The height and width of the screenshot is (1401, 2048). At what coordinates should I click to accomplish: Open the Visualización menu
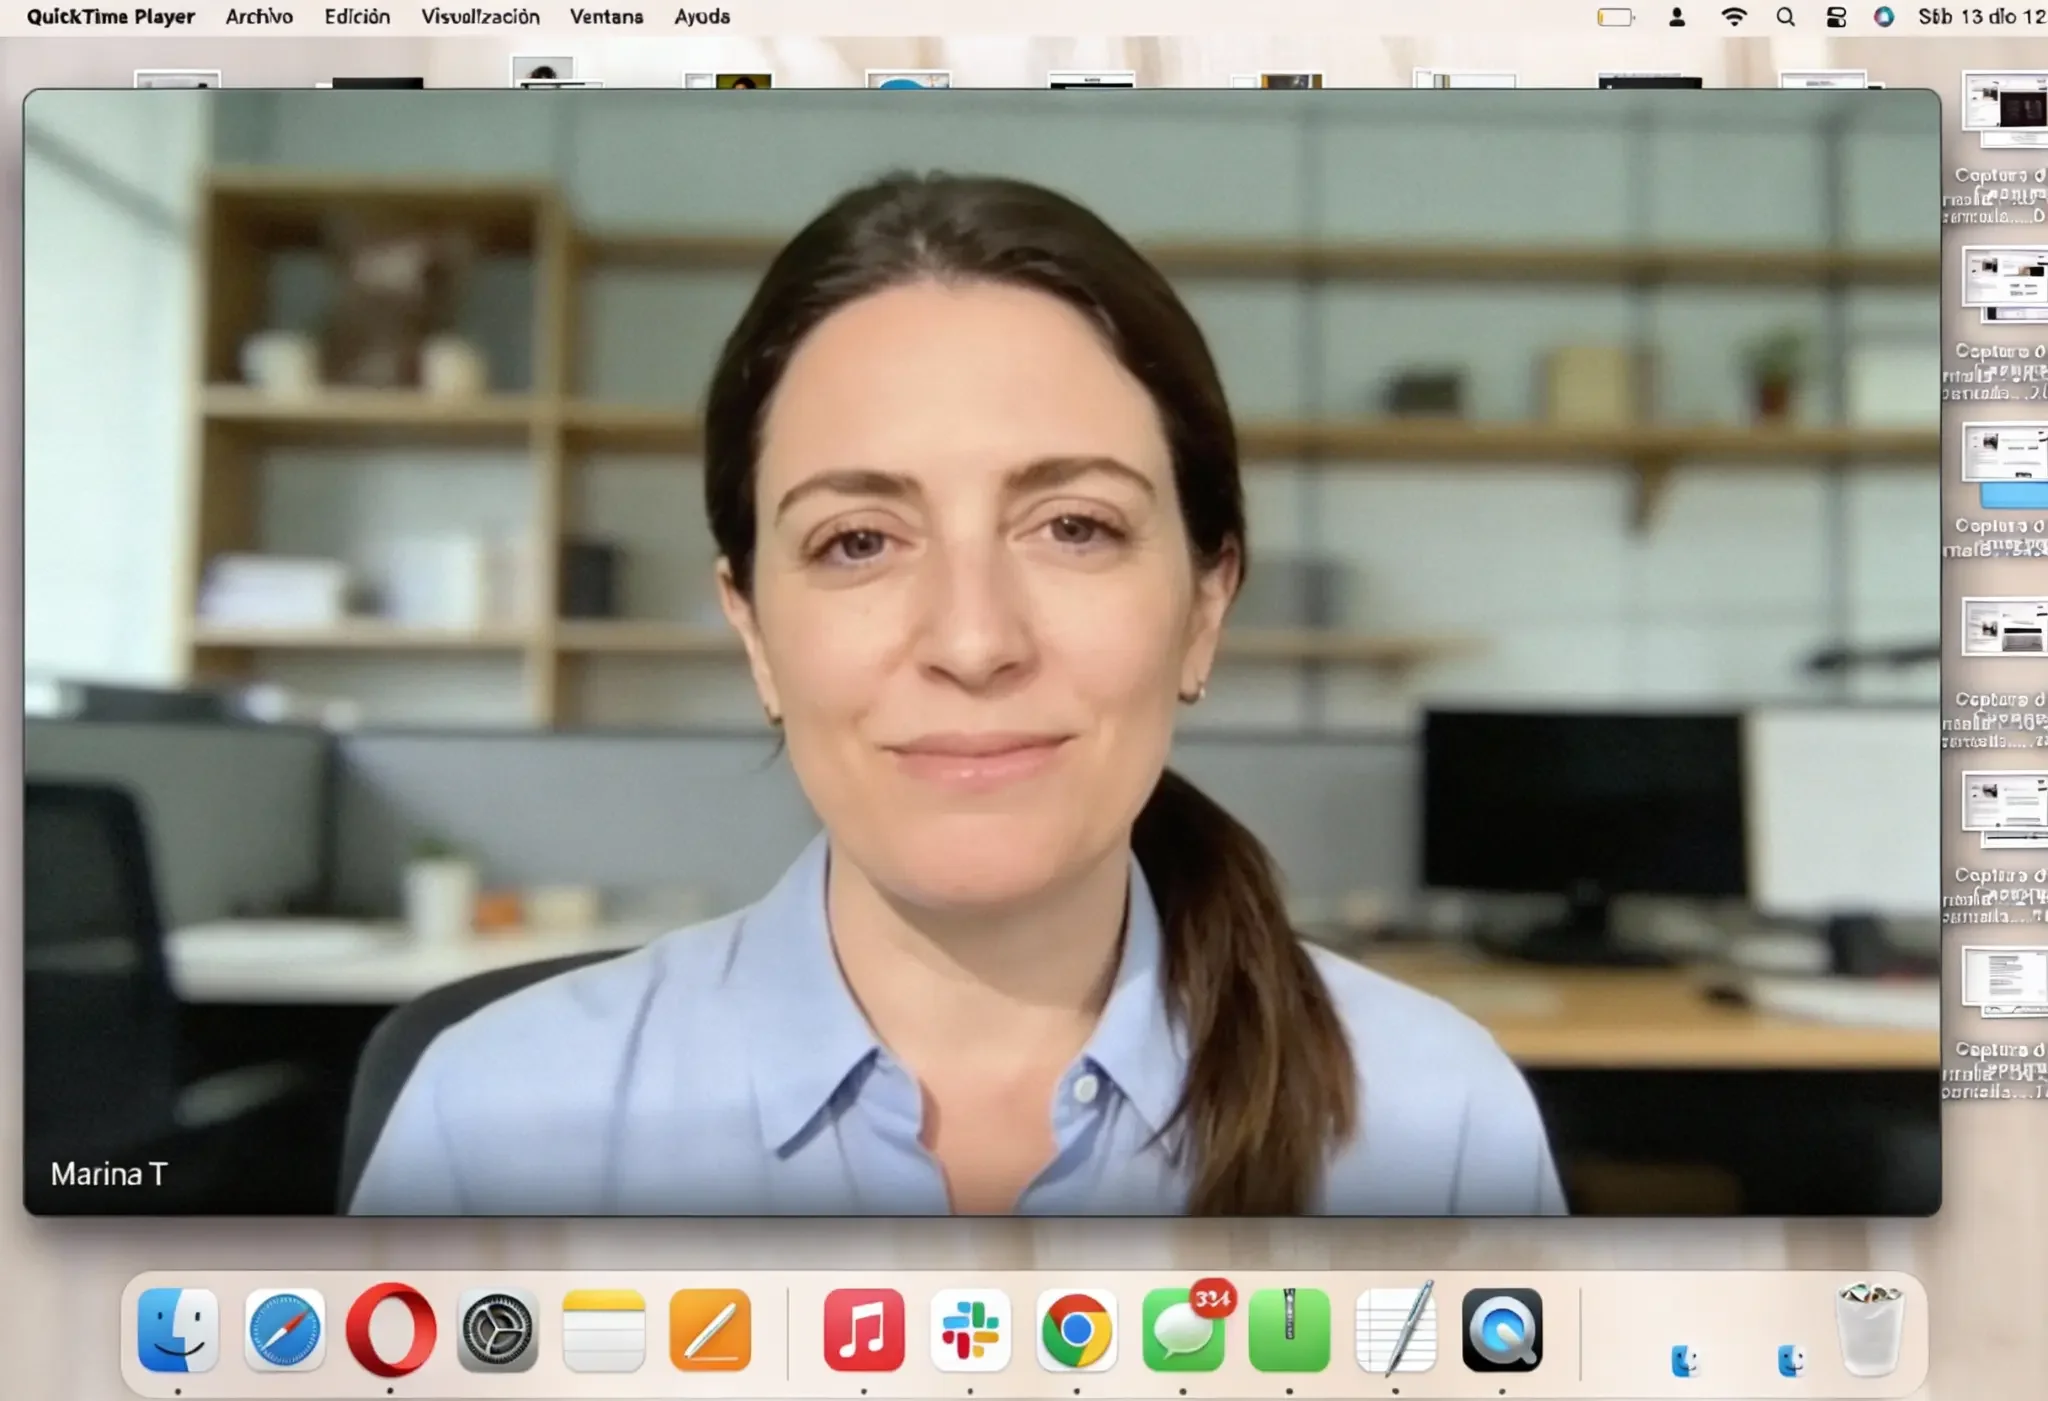[x=480, y=17]
